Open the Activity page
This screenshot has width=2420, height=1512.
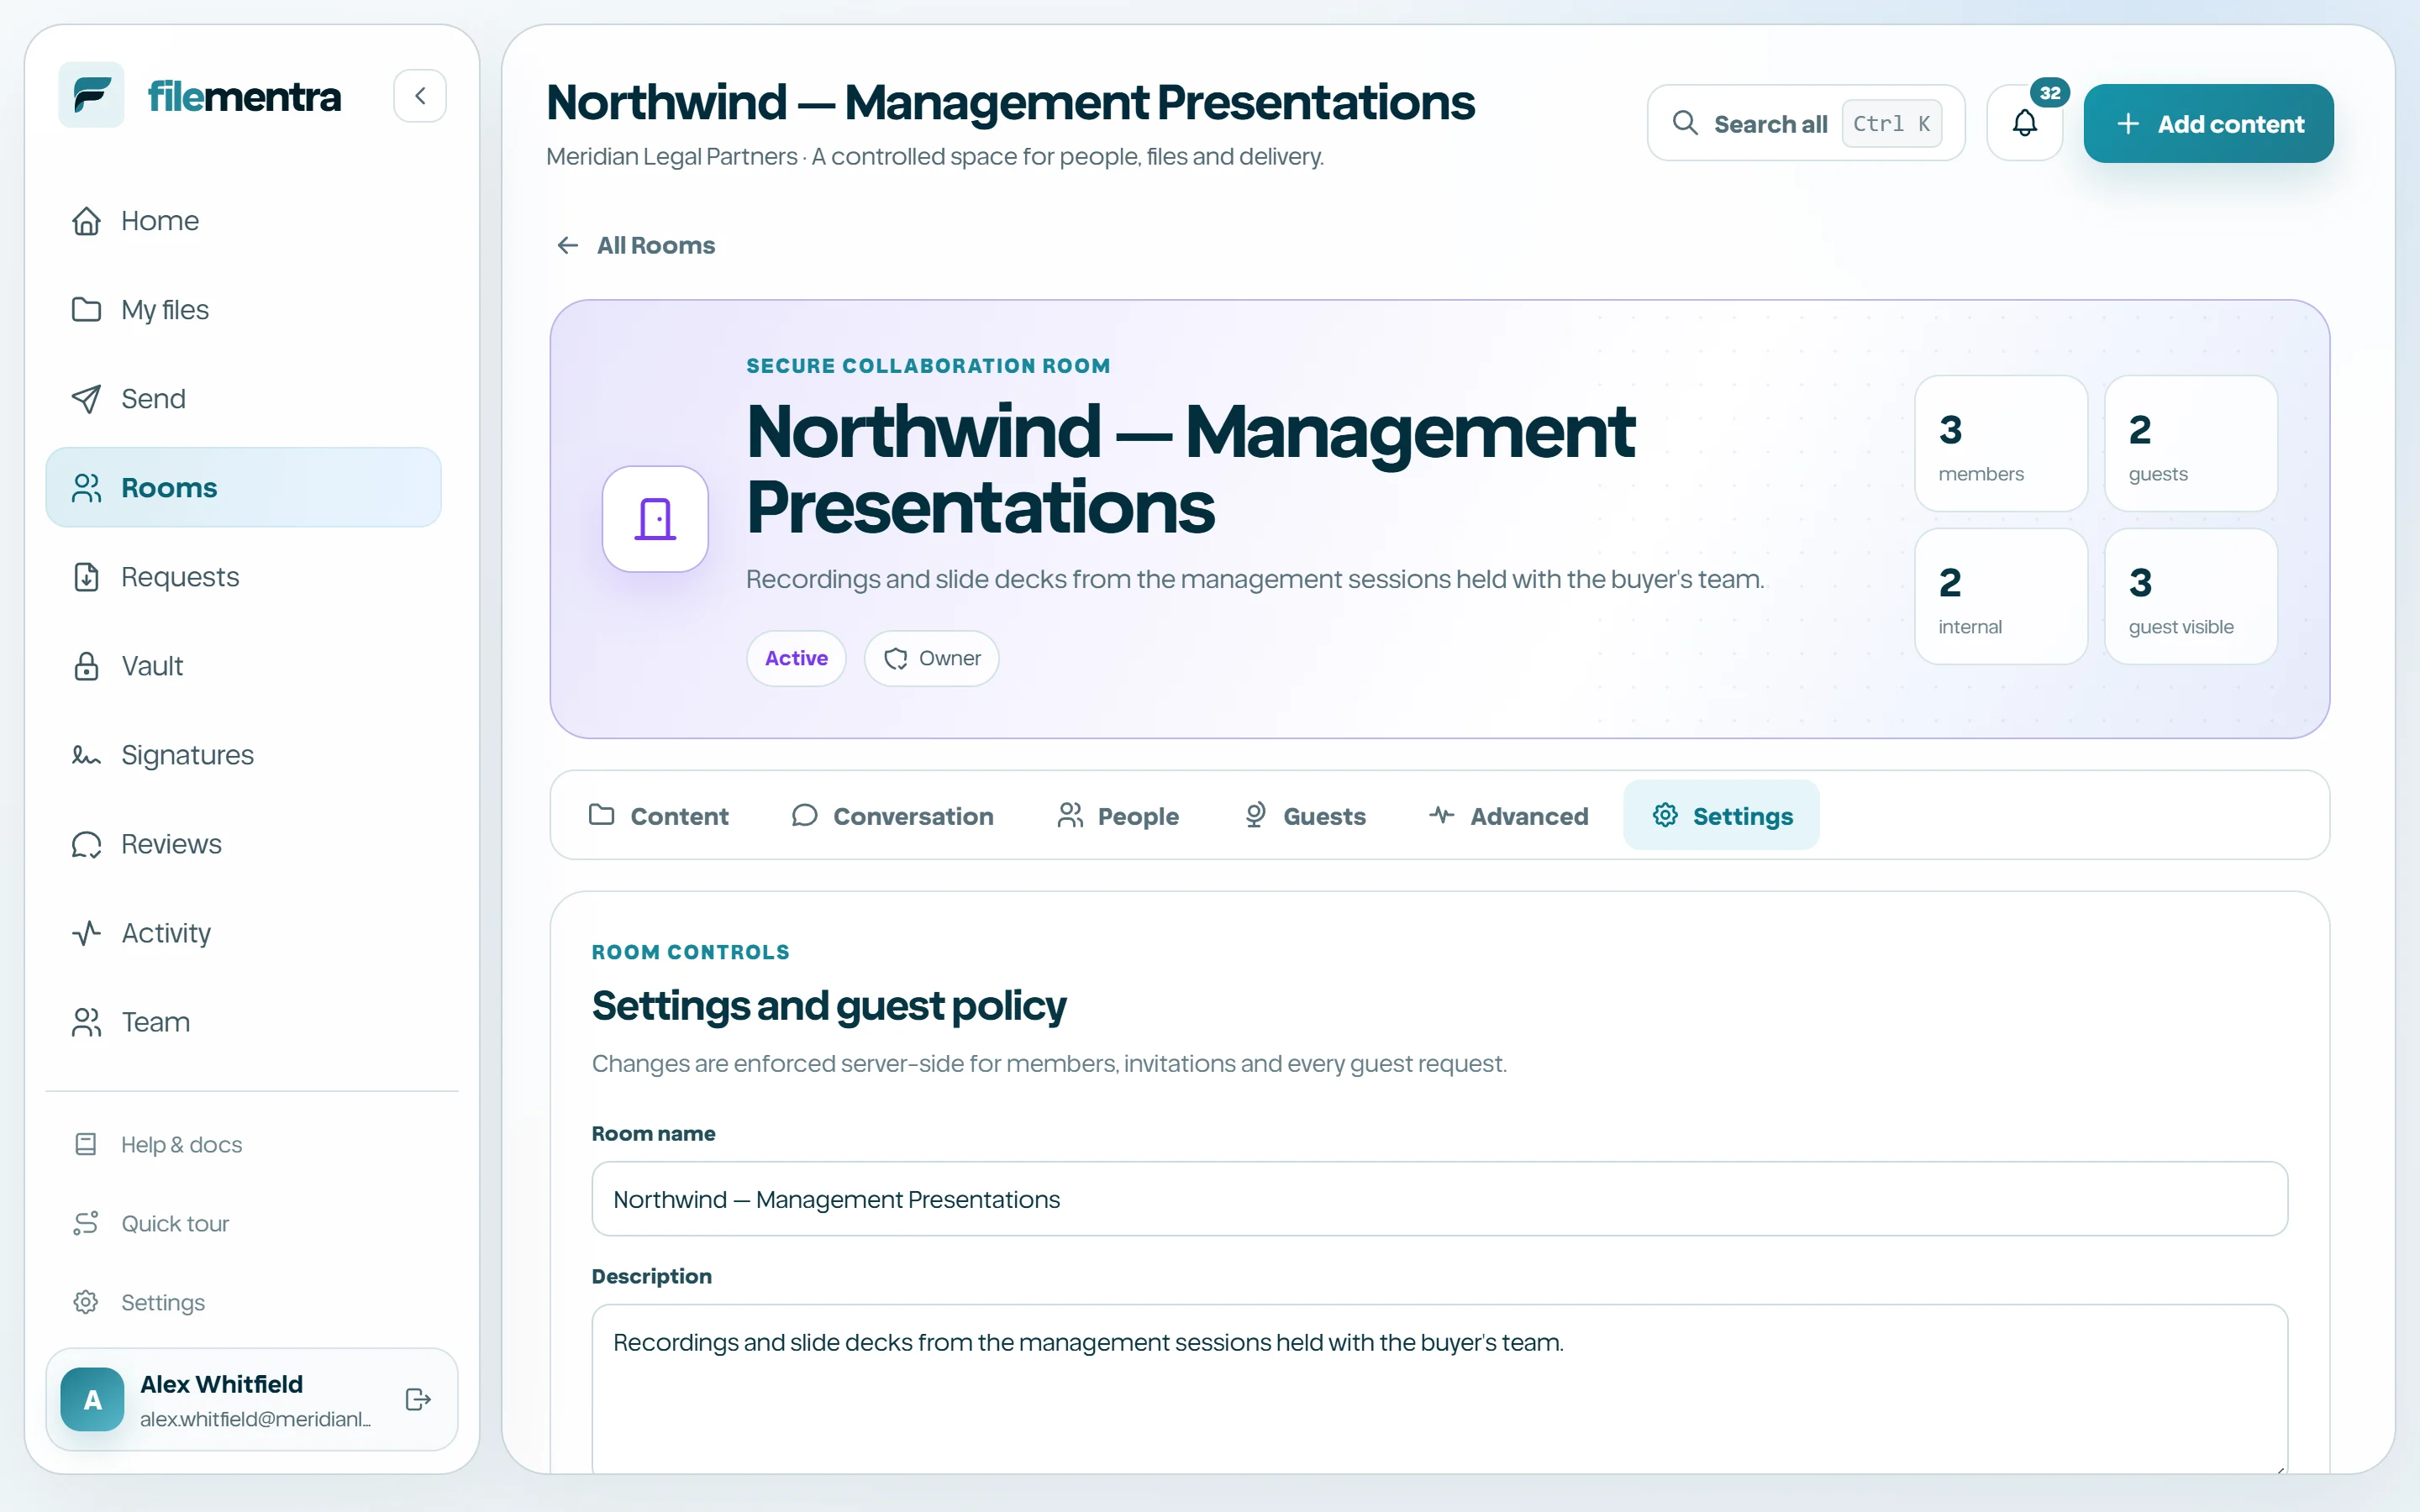243,932
